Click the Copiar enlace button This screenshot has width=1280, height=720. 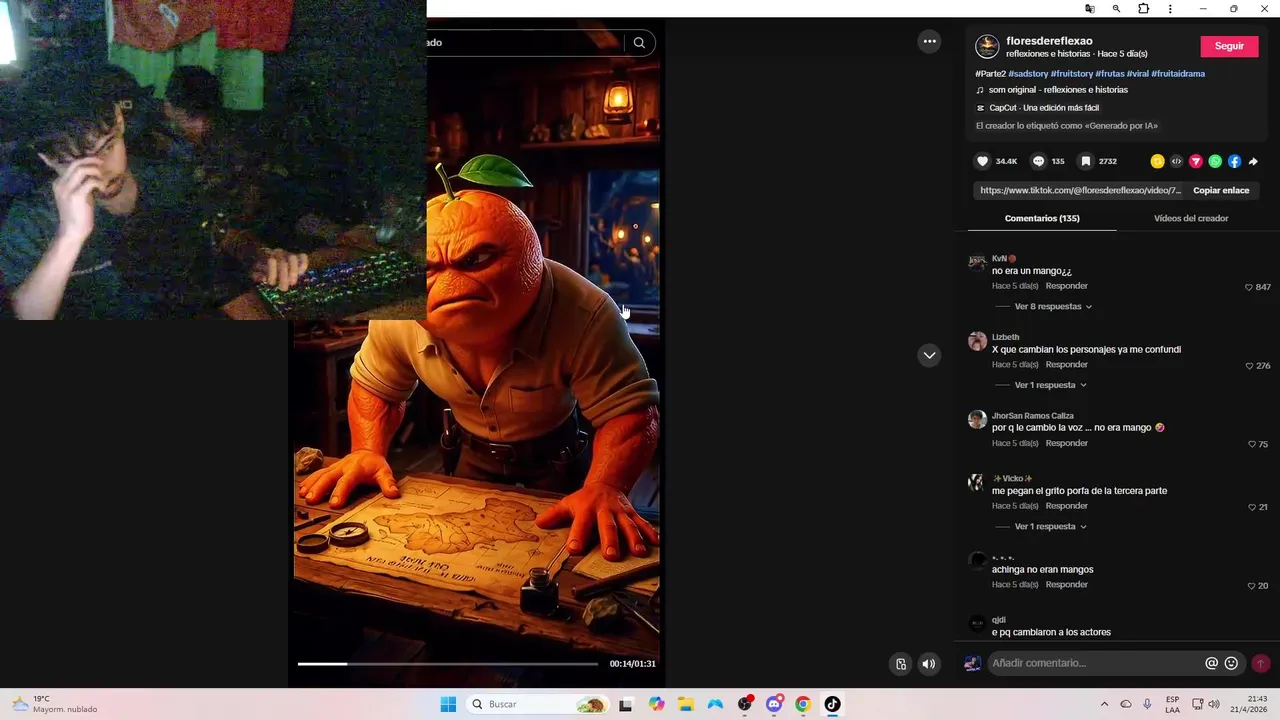coord(1221,190)
